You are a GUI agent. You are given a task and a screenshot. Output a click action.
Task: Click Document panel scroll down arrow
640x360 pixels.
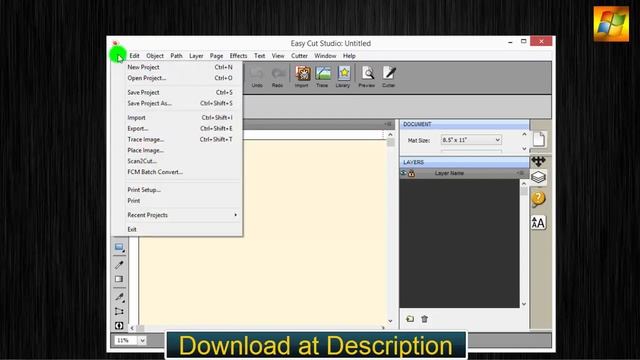[x=524, y=149]
